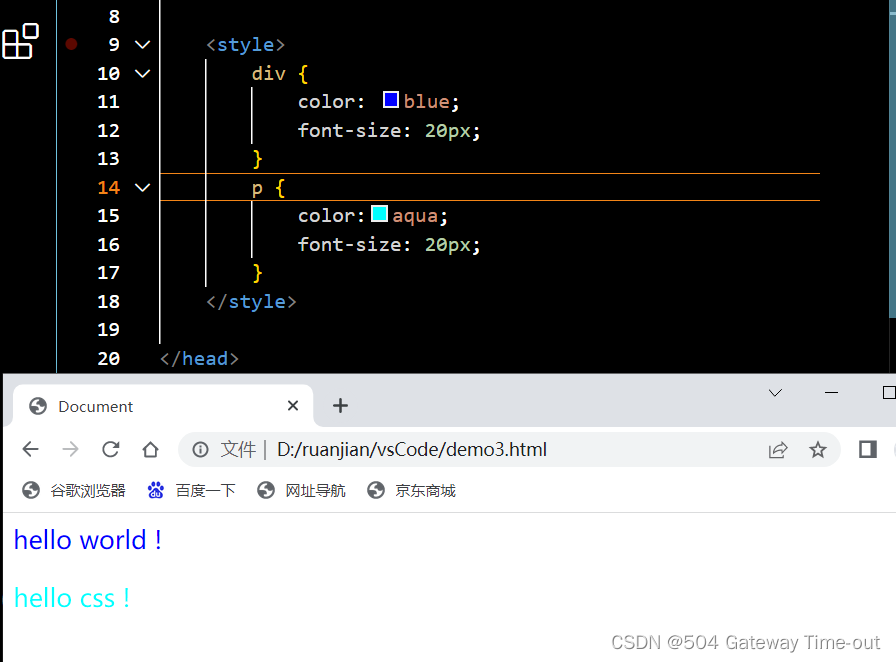Viewport: 896px width, 662px height.
Task: Go to the browser home page
Action: pyautogui.click(x=150, y=449)
